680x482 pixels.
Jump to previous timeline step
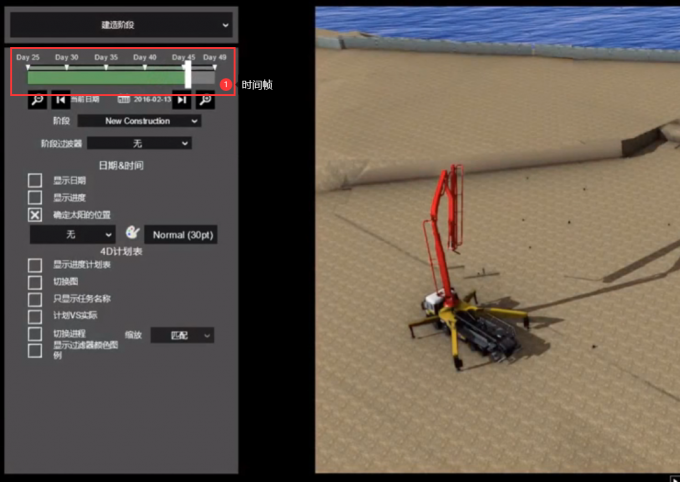[61, 100]
